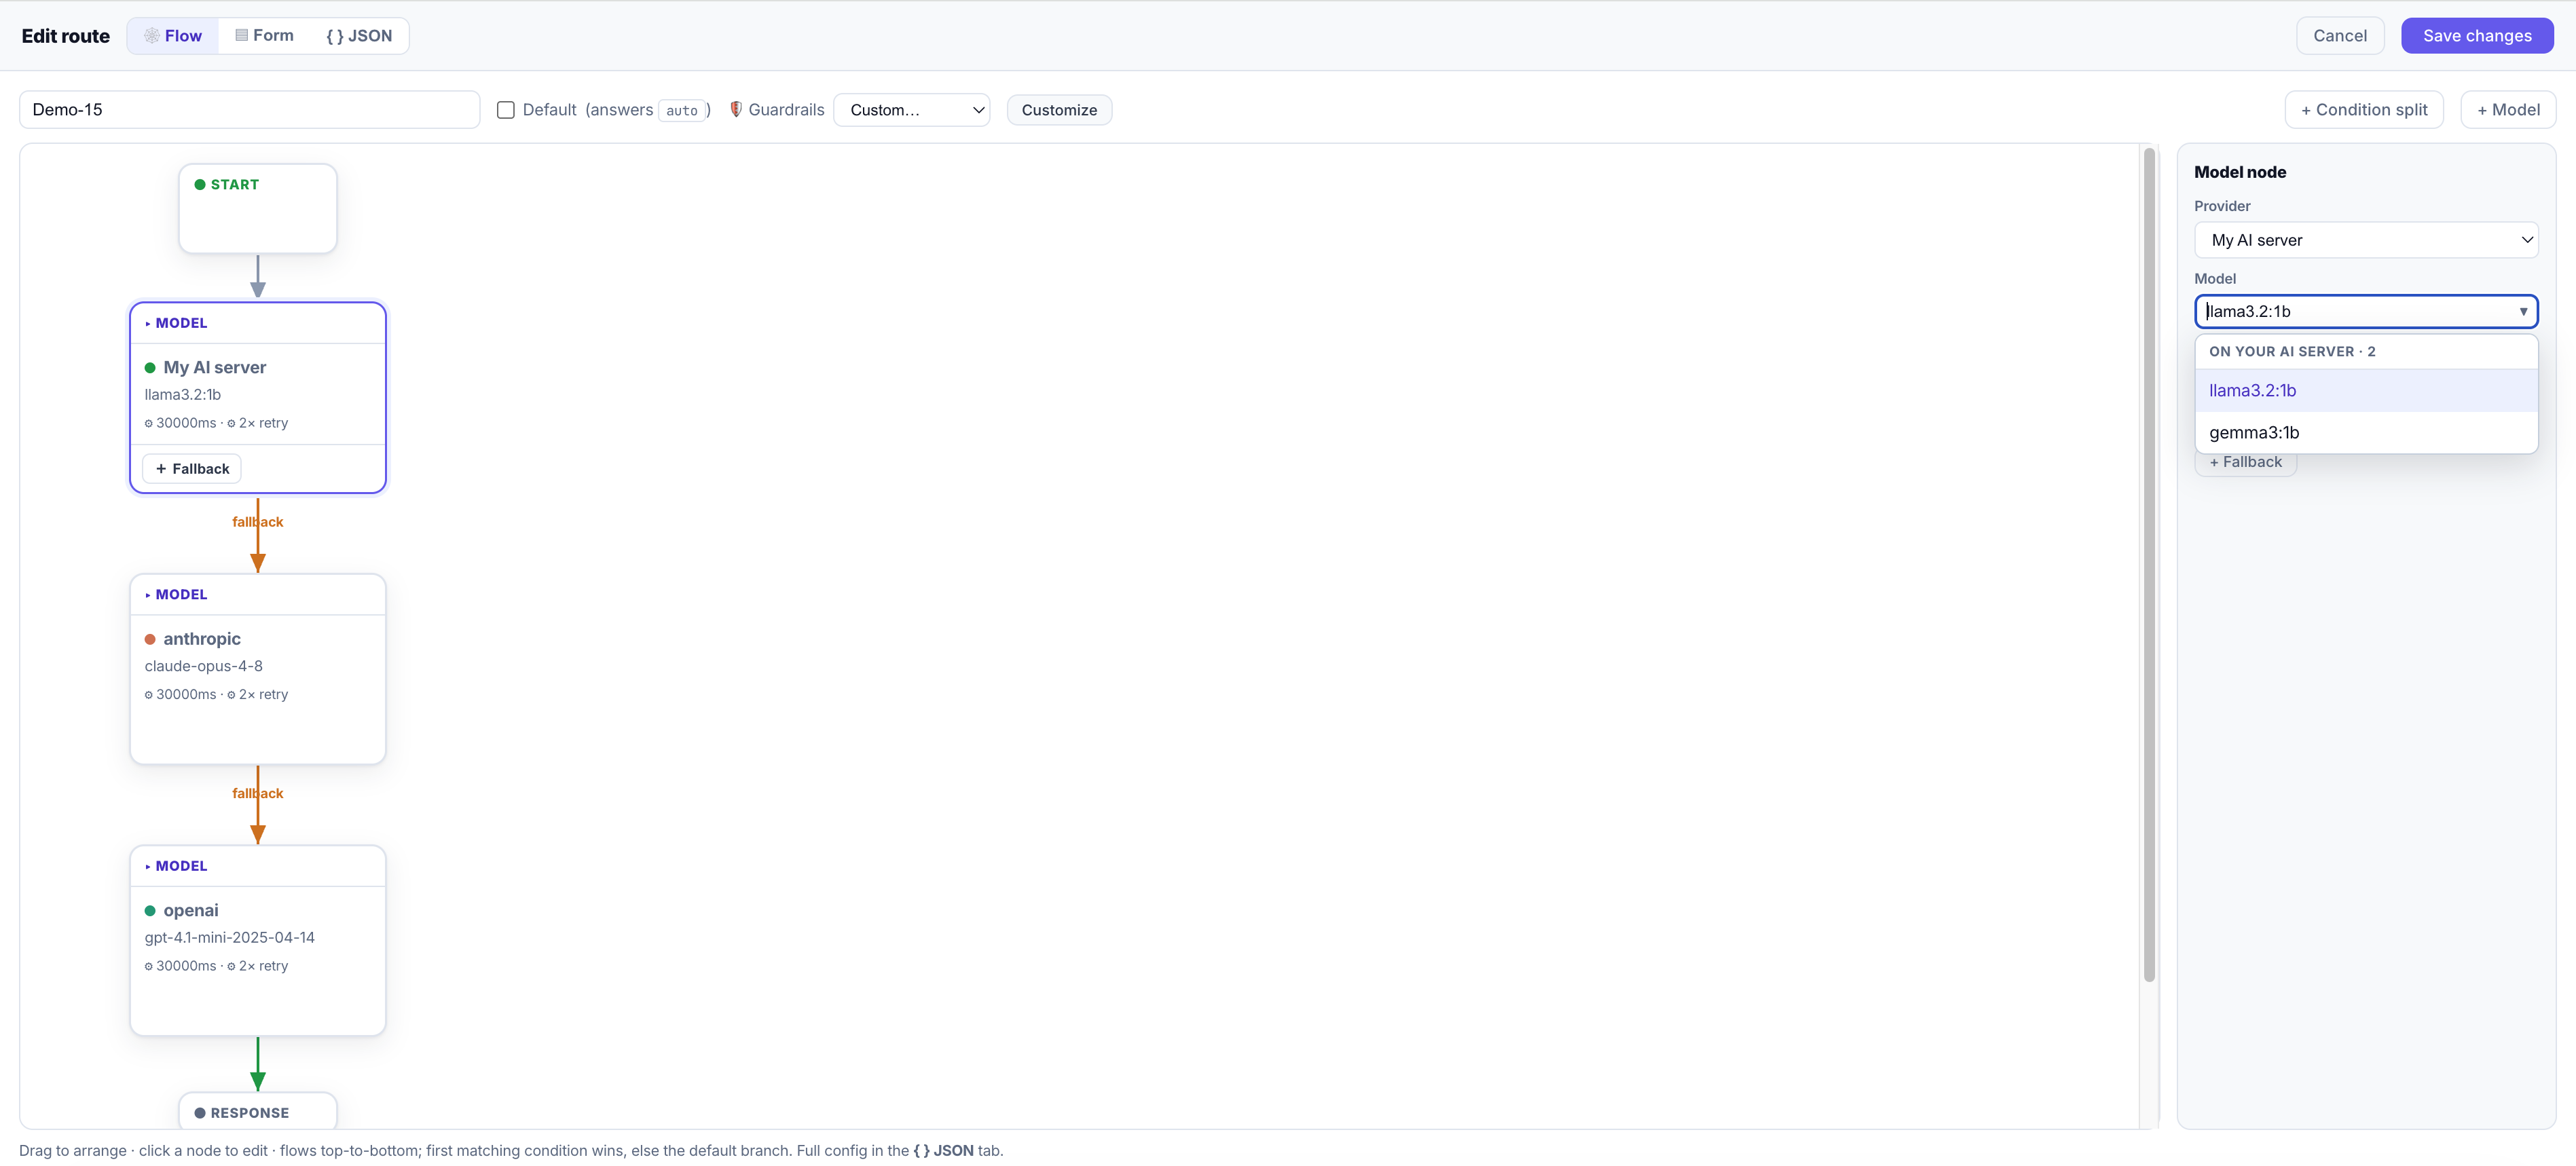This screenshot has width=2576, height=1166.
Task: Click + Fallback in Model node panel
Action: pyautogui.click(x=2246, y=463)
